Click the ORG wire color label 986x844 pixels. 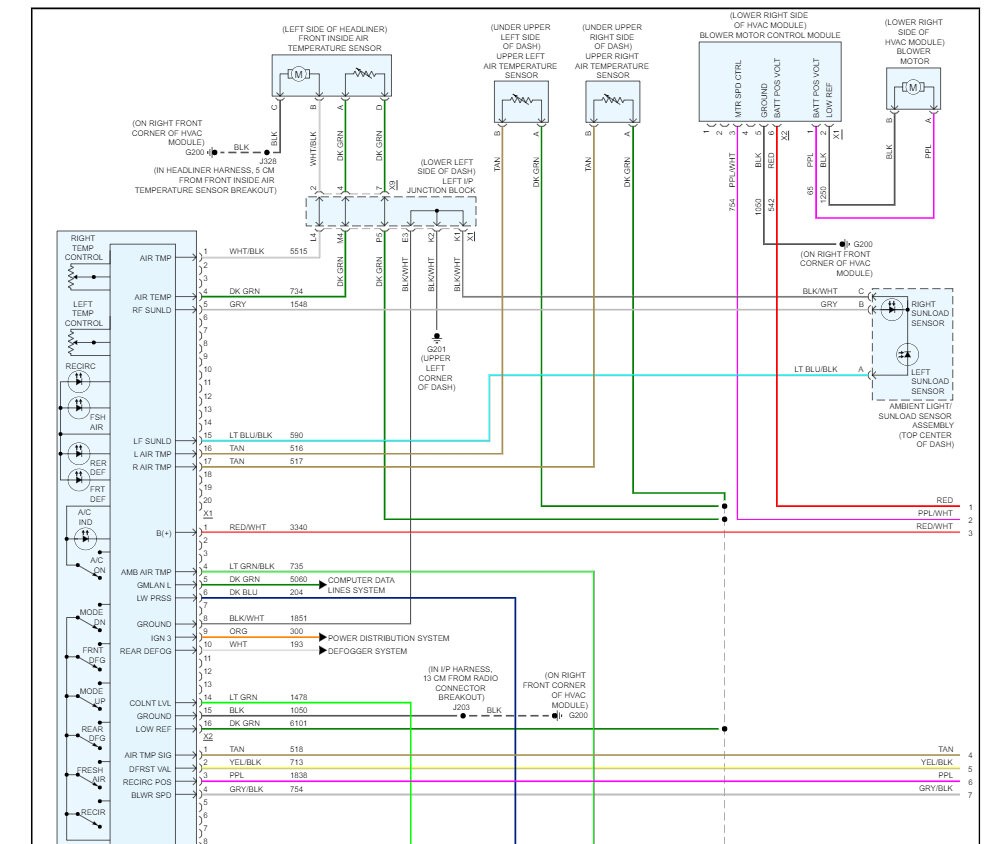tap(238, 631)
